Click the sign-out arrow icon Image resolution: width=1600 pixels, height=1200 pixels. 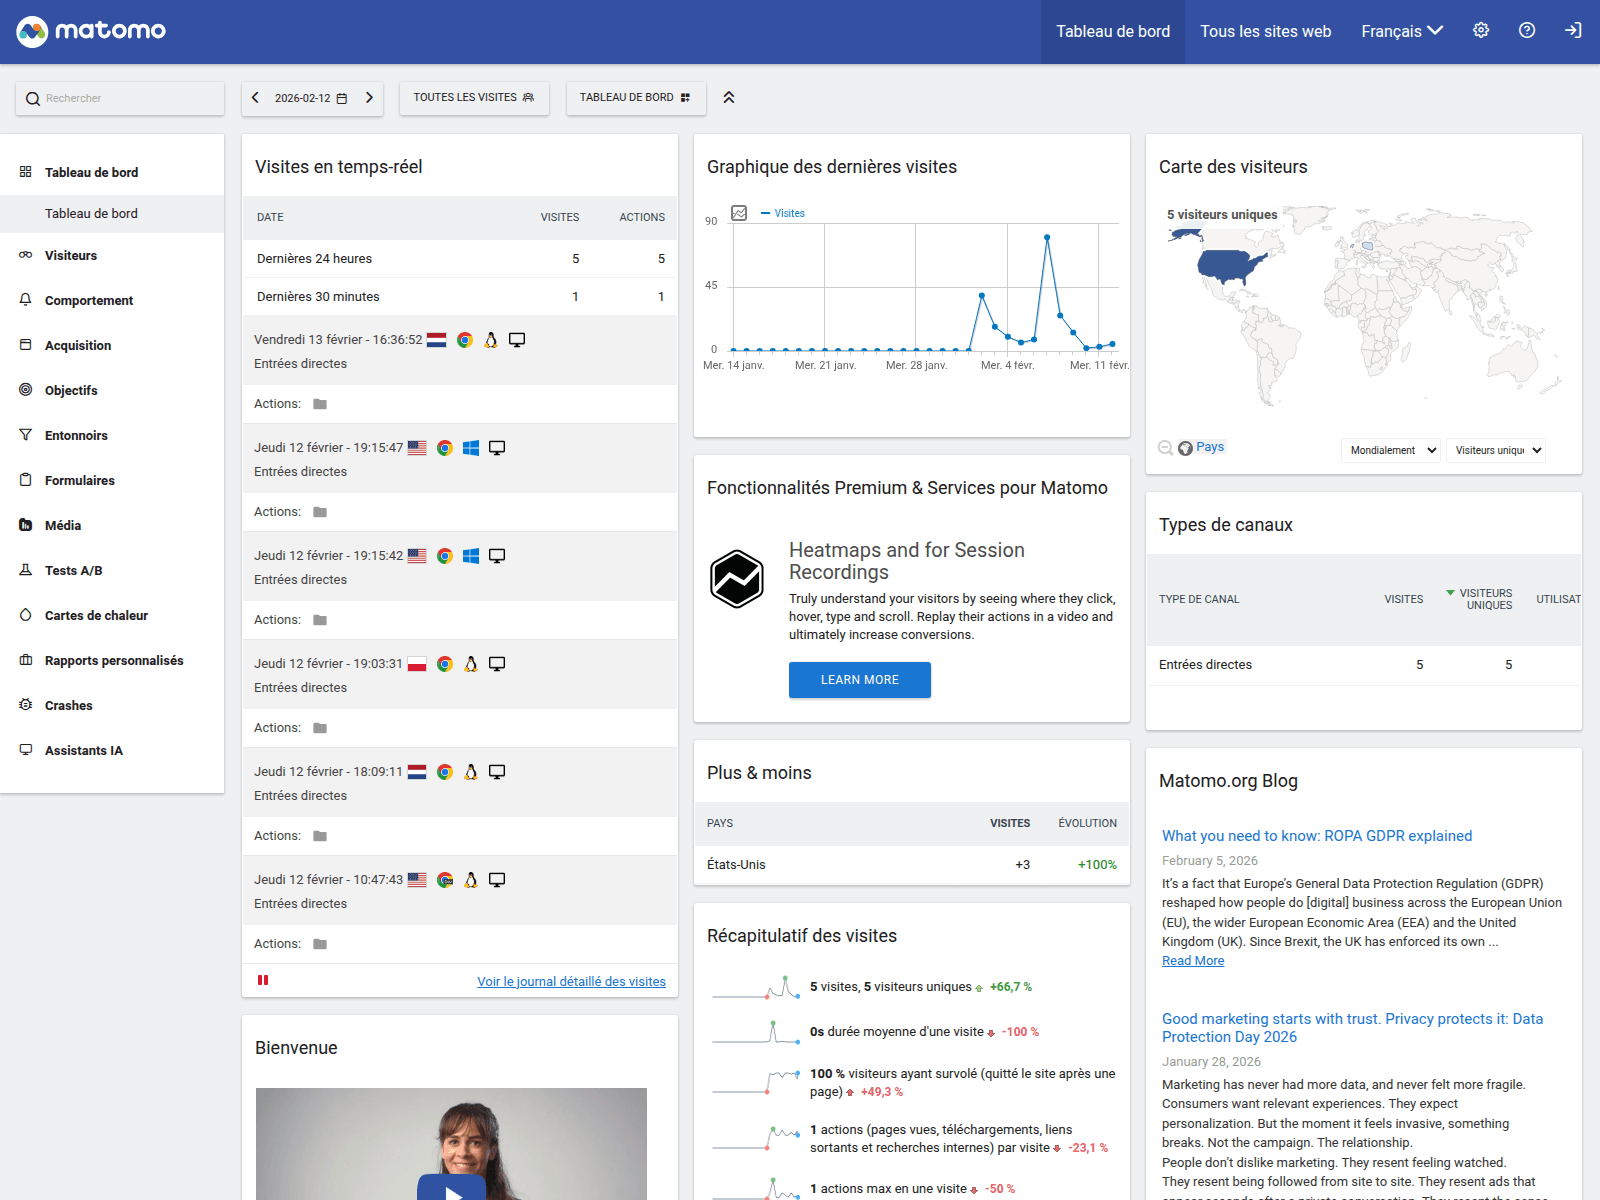pos(1573,30)
